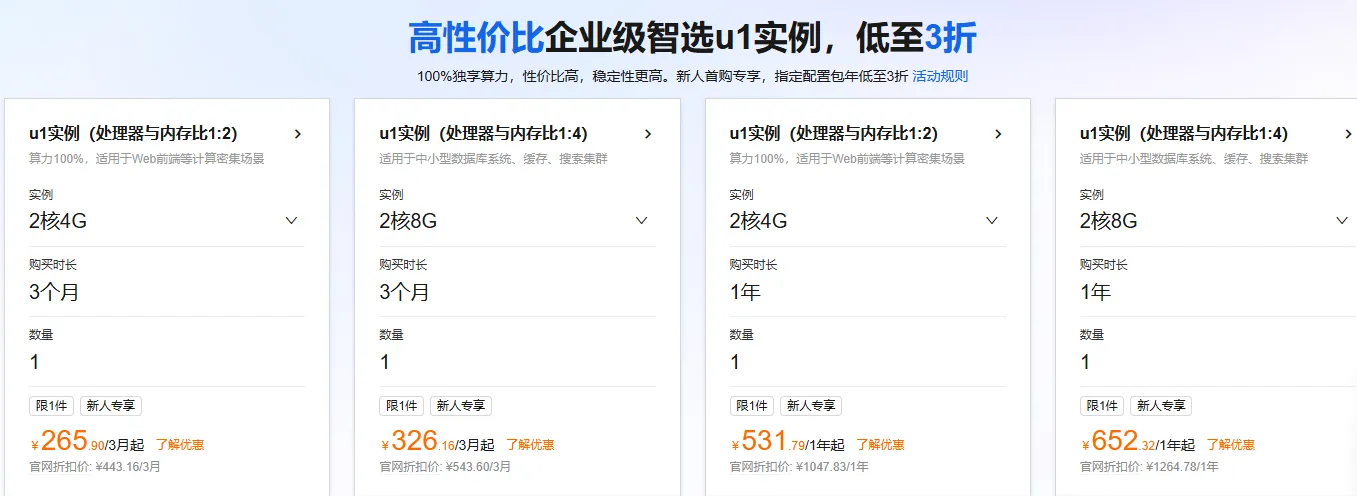Click 限1件 tag in the ¥326.16 card
The width and height of the screenshot is (1357, 496).
[401, 406]
